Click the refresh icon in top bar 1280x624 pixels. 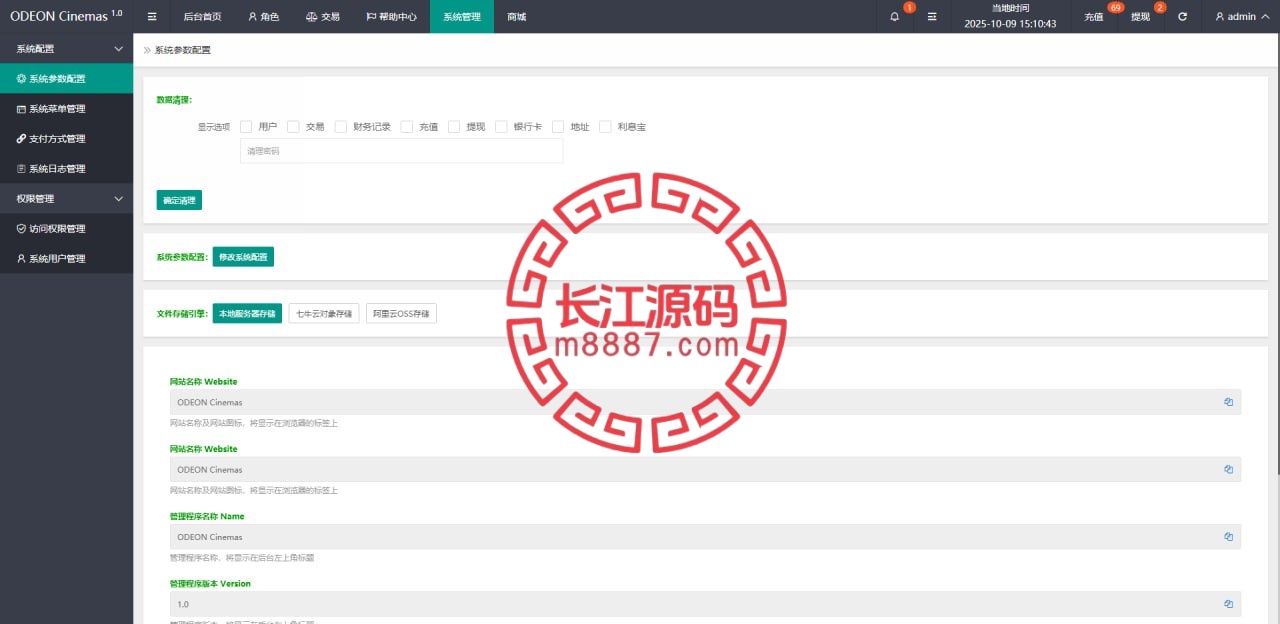click(x=1183, y=17)
